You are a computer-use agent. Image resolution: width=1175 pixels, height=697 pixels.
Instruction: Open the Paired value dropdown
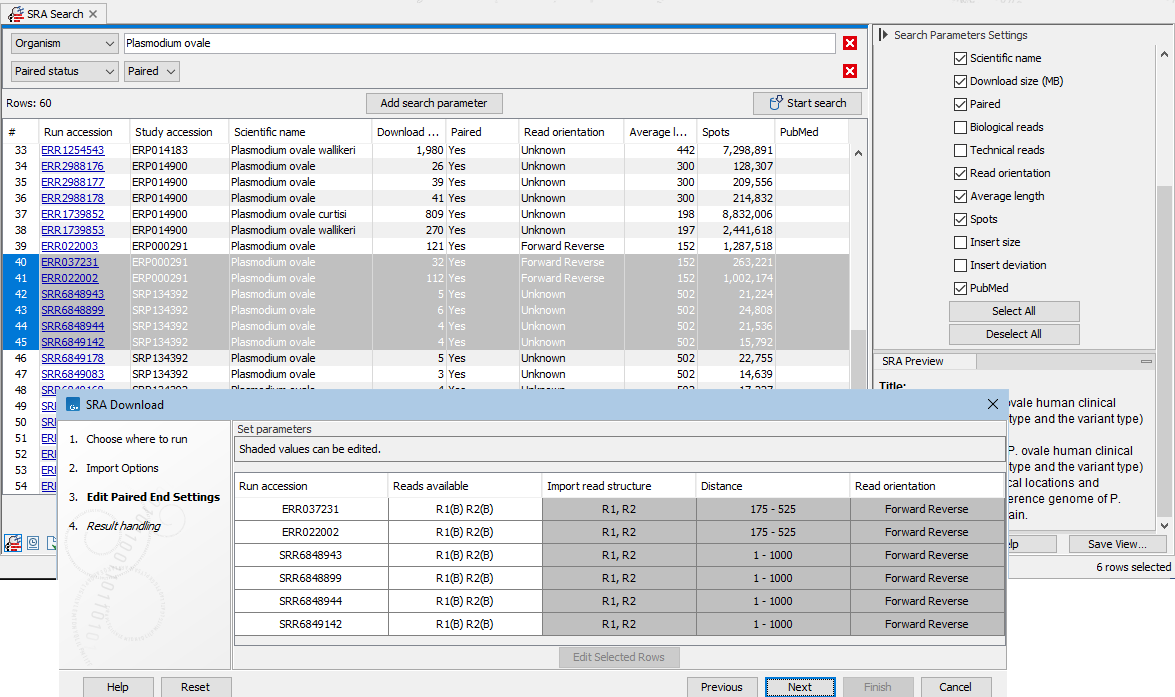coord(152,71)
